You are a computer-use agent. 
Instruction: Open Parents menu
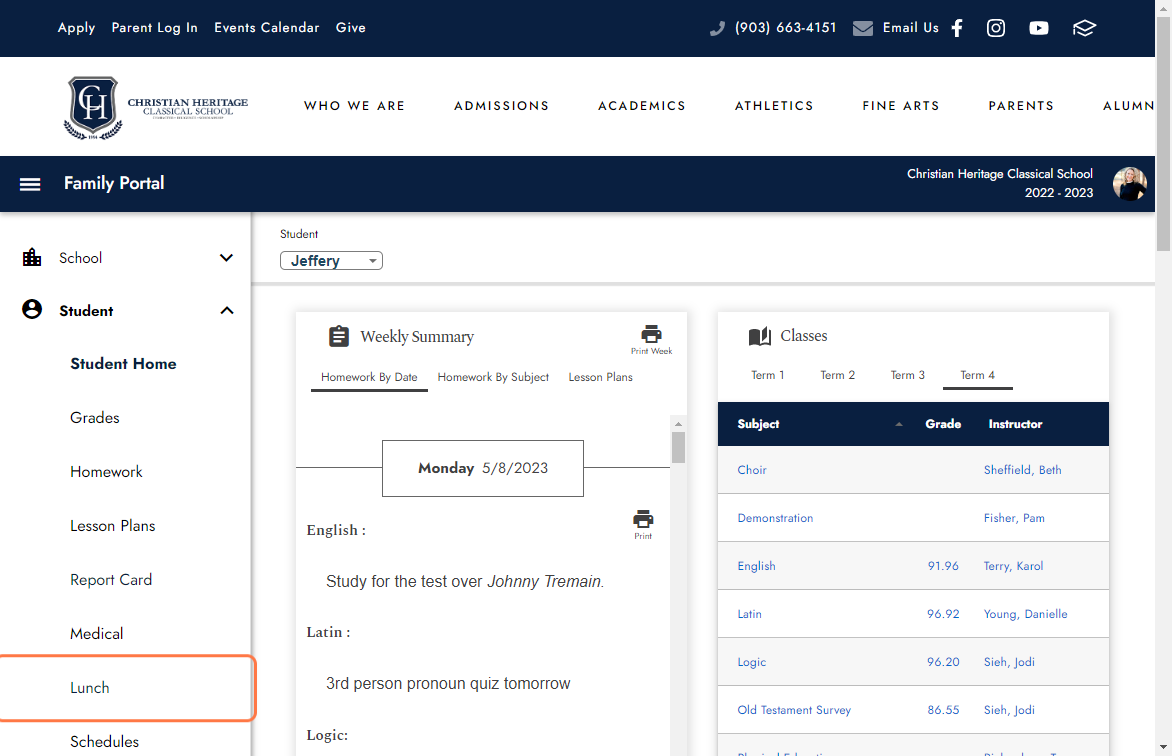(1021, 106)
